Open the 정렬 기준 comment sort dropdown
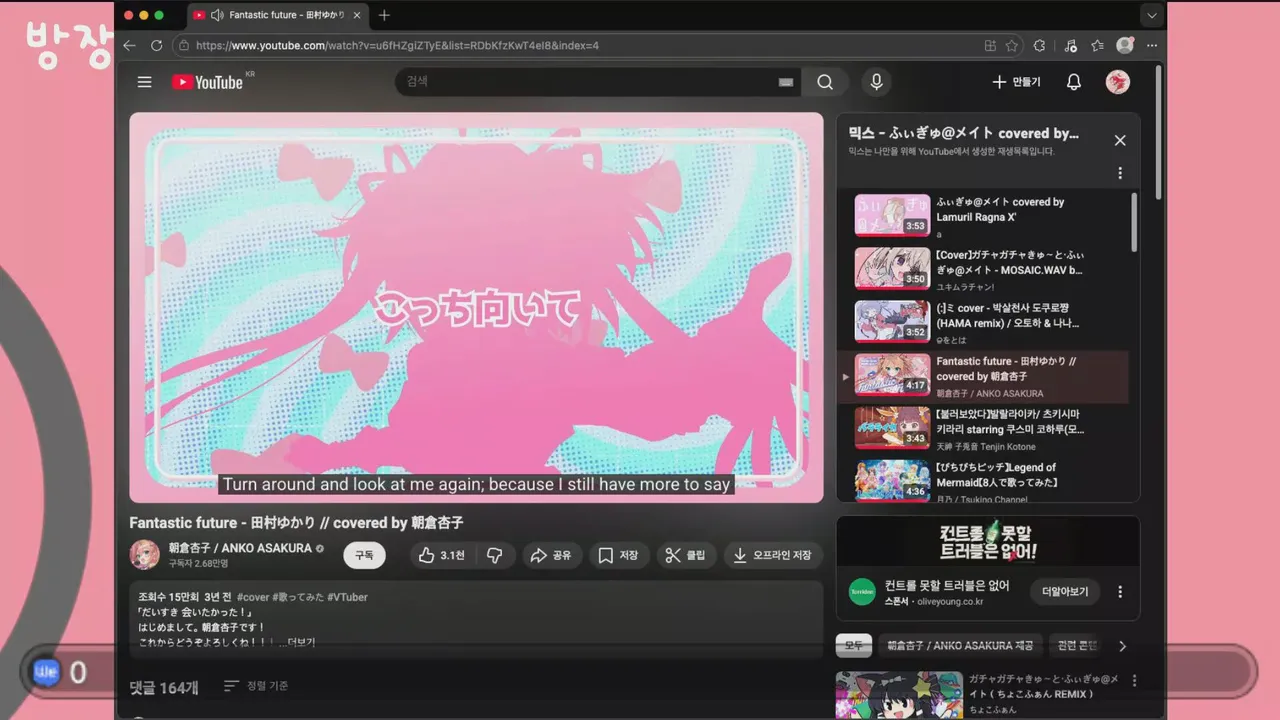 pos(256,686)
